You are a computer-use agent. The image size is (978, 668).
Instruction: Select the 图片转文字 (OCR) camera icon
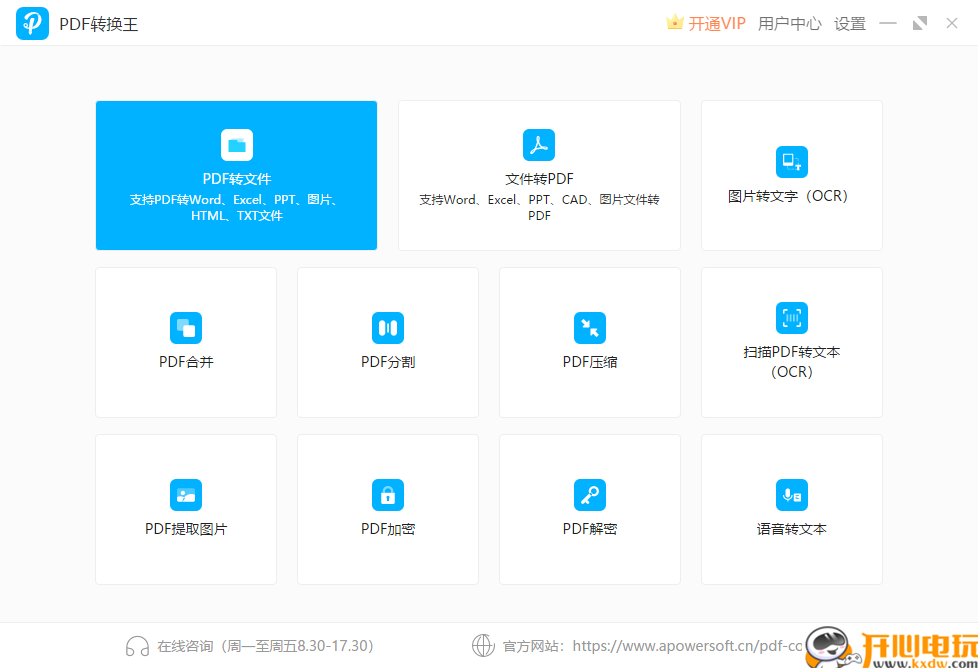(x=791, y=160)
